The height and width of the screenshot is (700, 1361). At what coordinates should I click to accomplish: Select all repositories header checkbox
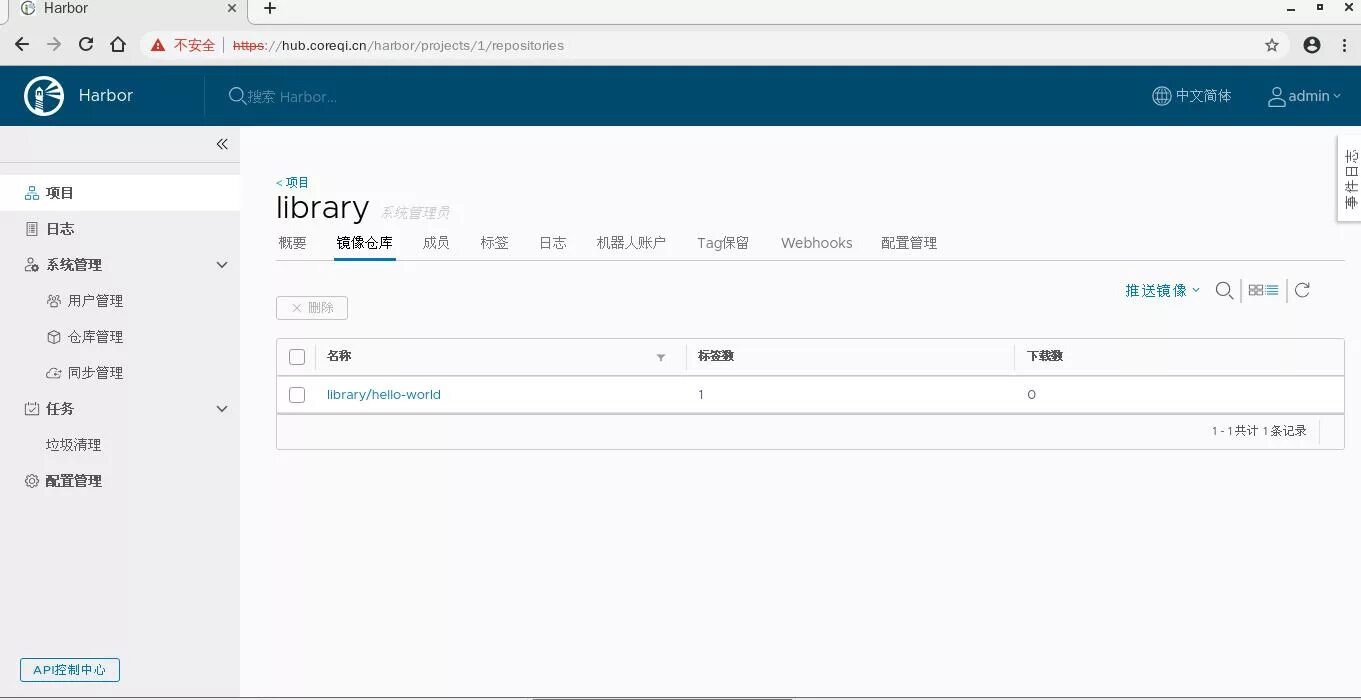click(297, 357)
